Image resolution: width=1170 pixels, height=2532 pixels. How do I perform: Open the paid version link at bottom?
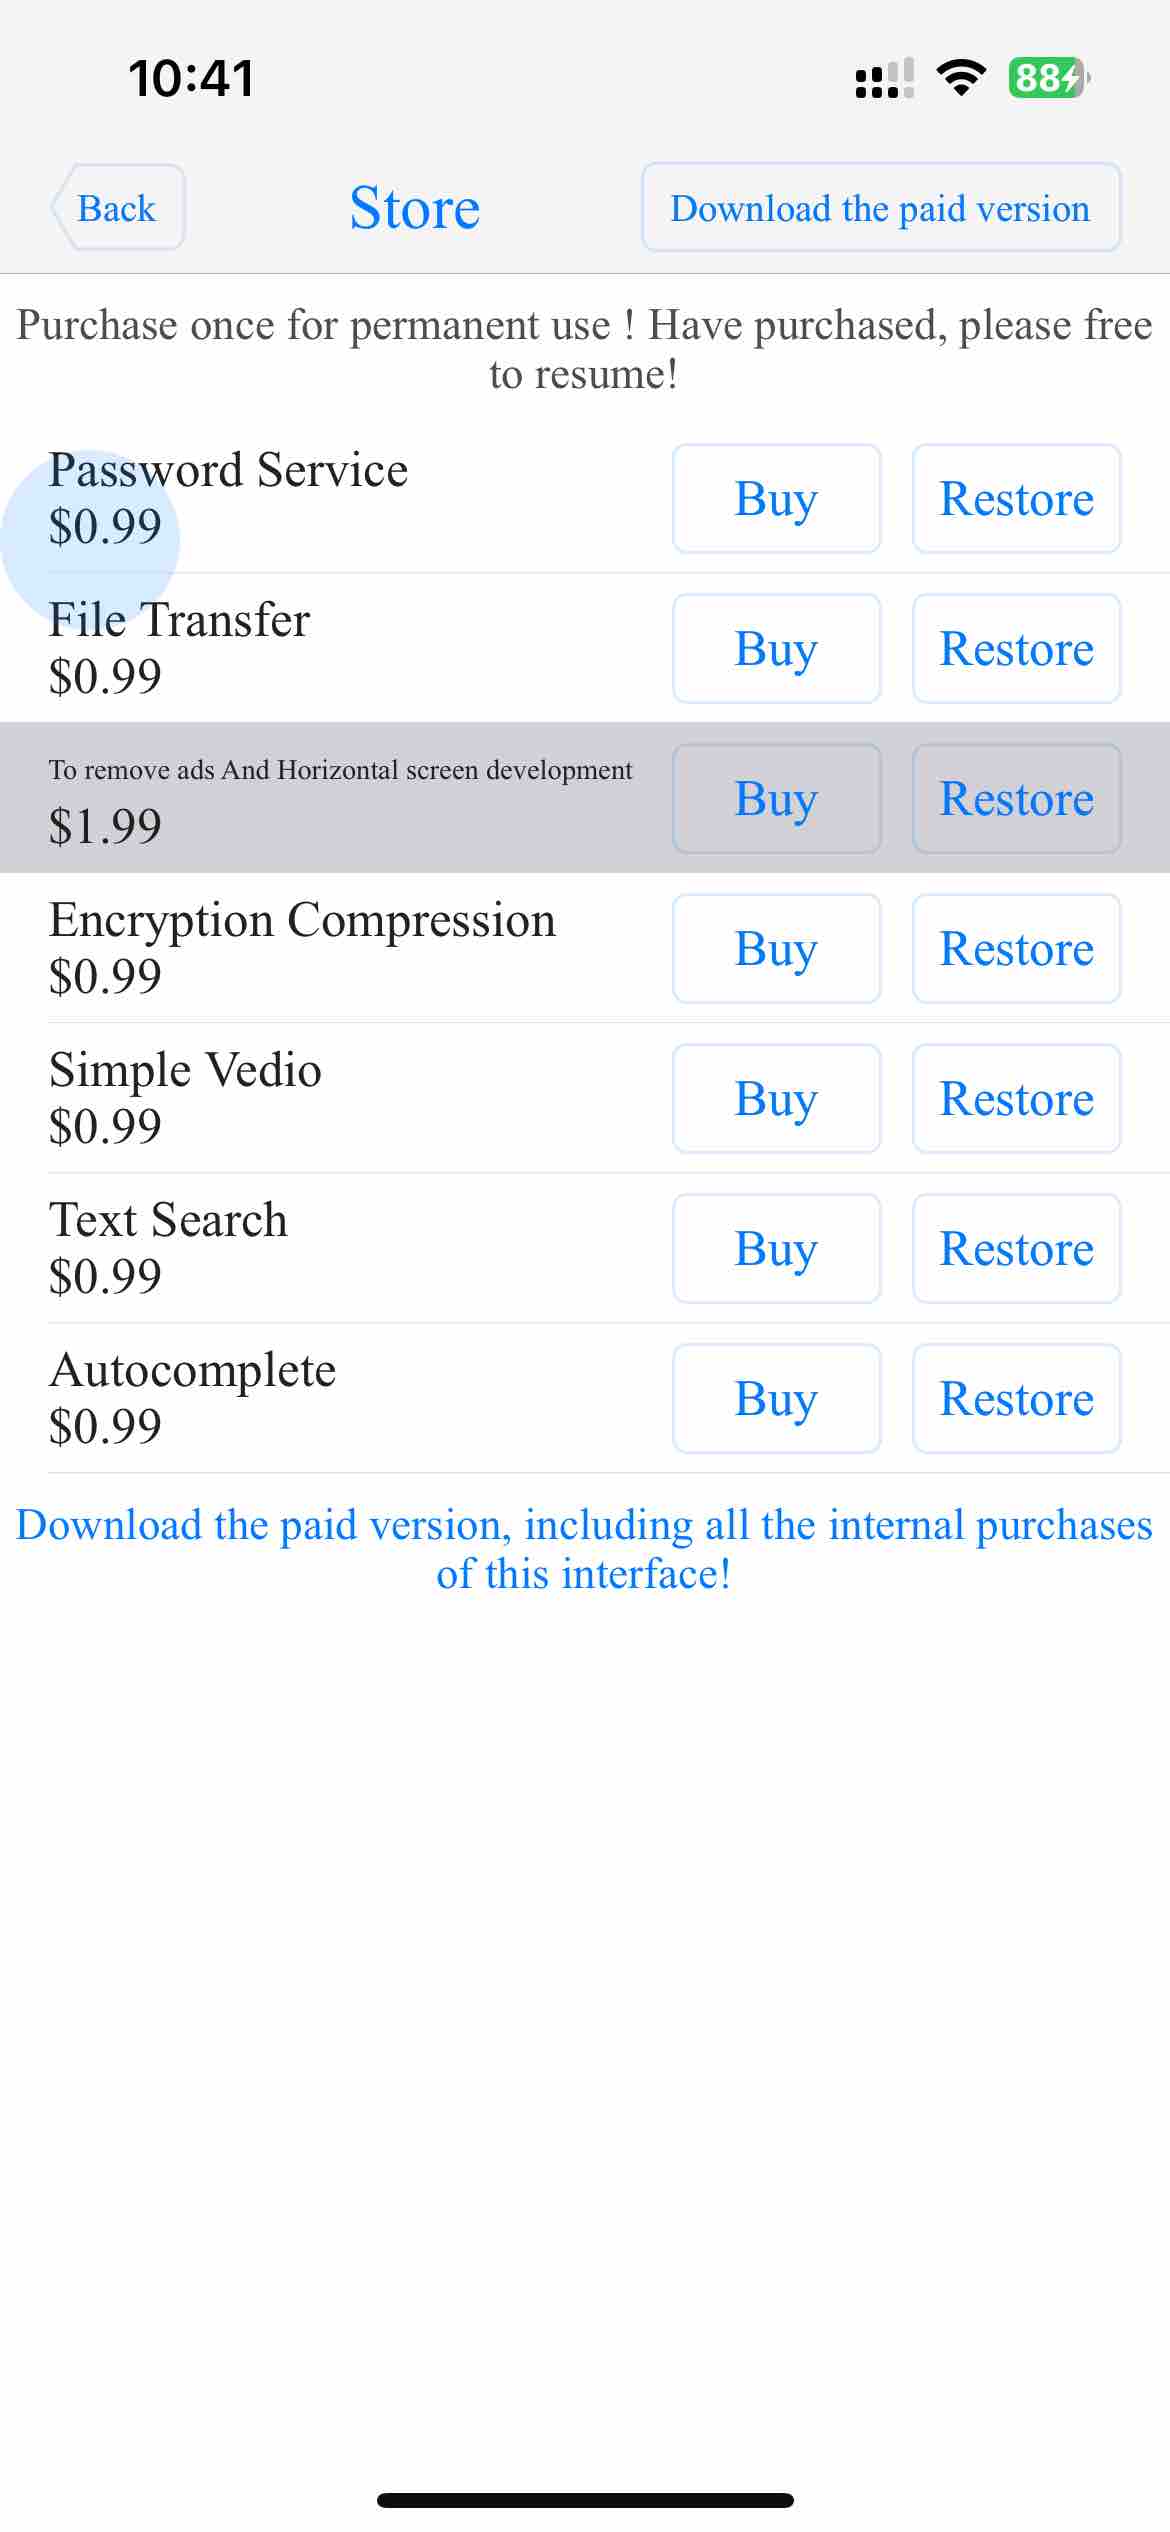(585, 1549)
